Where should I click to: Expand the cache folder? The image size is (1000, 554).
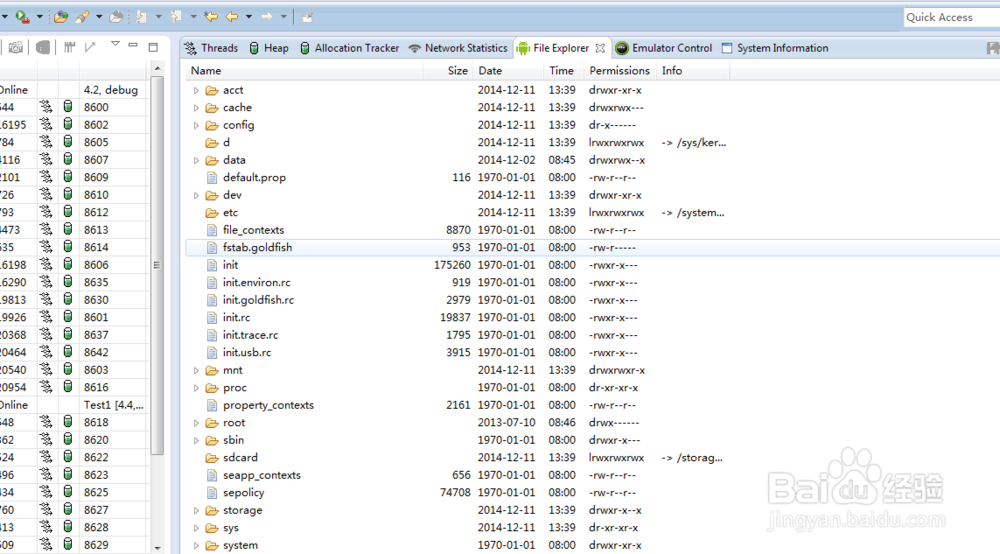point(196,108)
